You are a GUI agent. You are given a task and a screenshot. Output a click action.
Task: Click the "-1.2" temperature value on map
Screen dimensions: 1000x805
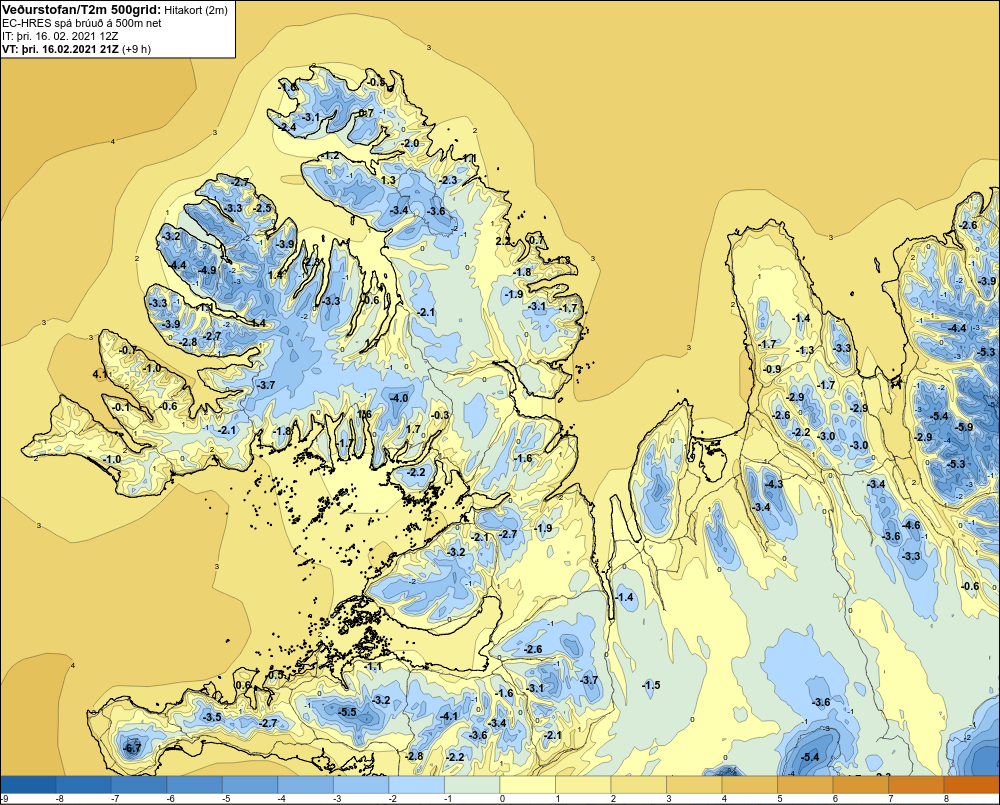point(330,156)
